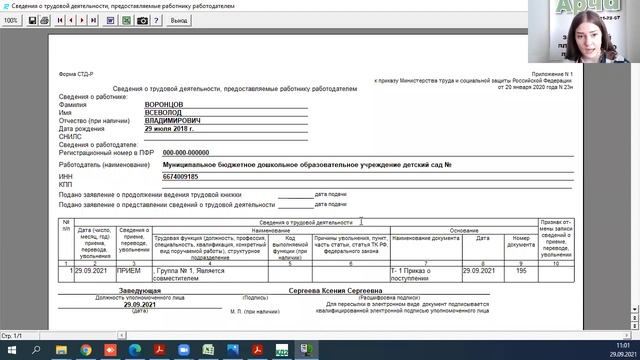The width and height of the screenshot is (640, 360).
Task: Open Zoom from the taskbar
Action: [x=184, y=350]
